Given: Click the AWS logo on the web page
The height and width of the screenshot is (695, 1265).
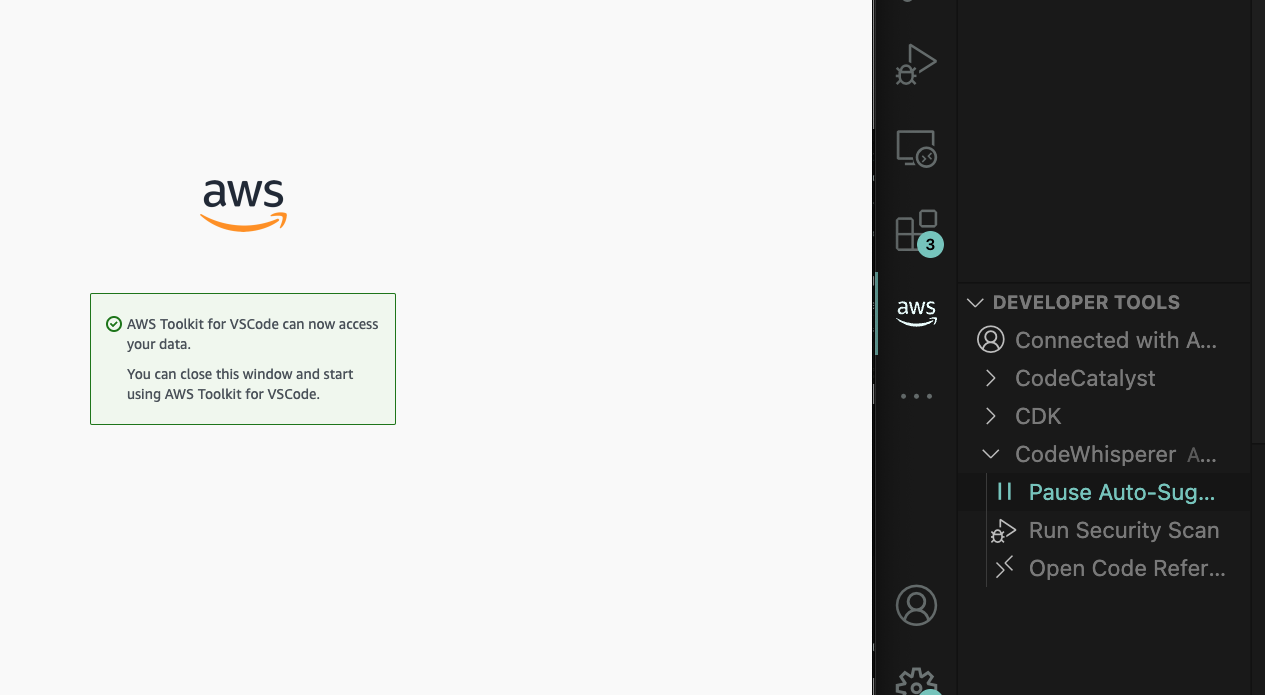Looking at the screenshot, I should (x=243, y=205).
